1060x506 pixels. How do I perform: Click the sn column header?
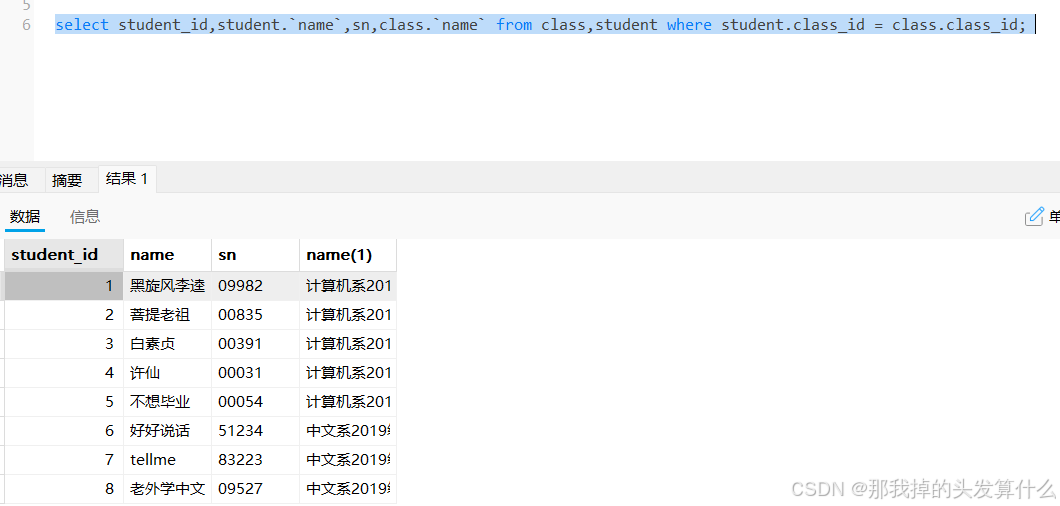pos(256,255)
